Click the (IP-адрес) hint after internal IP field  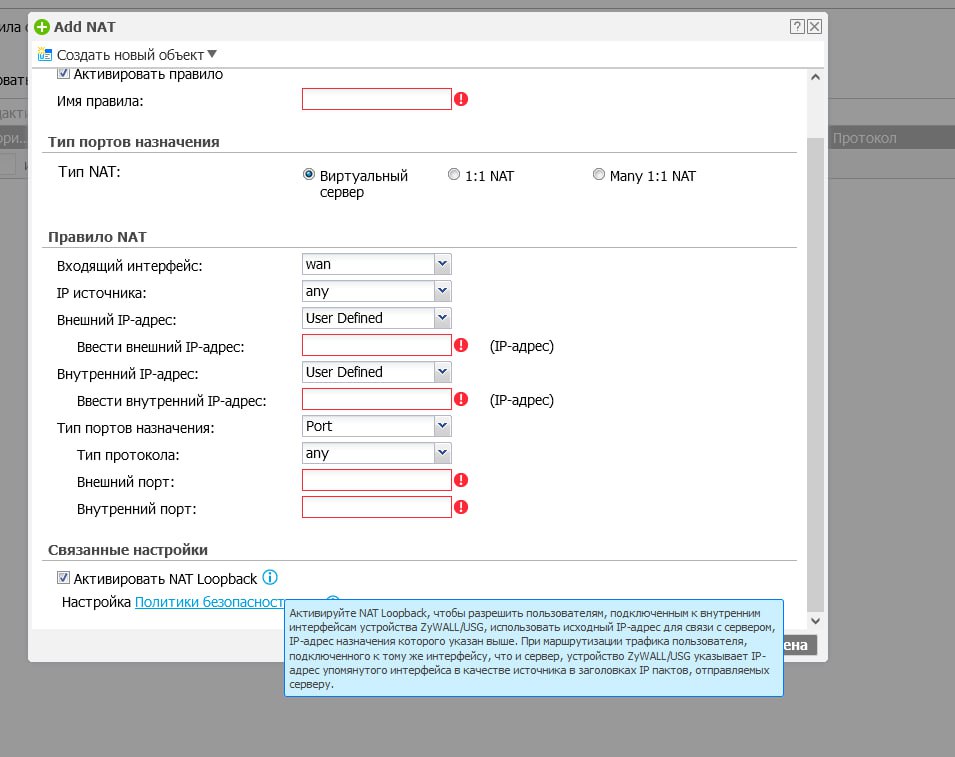coord(522,400)
